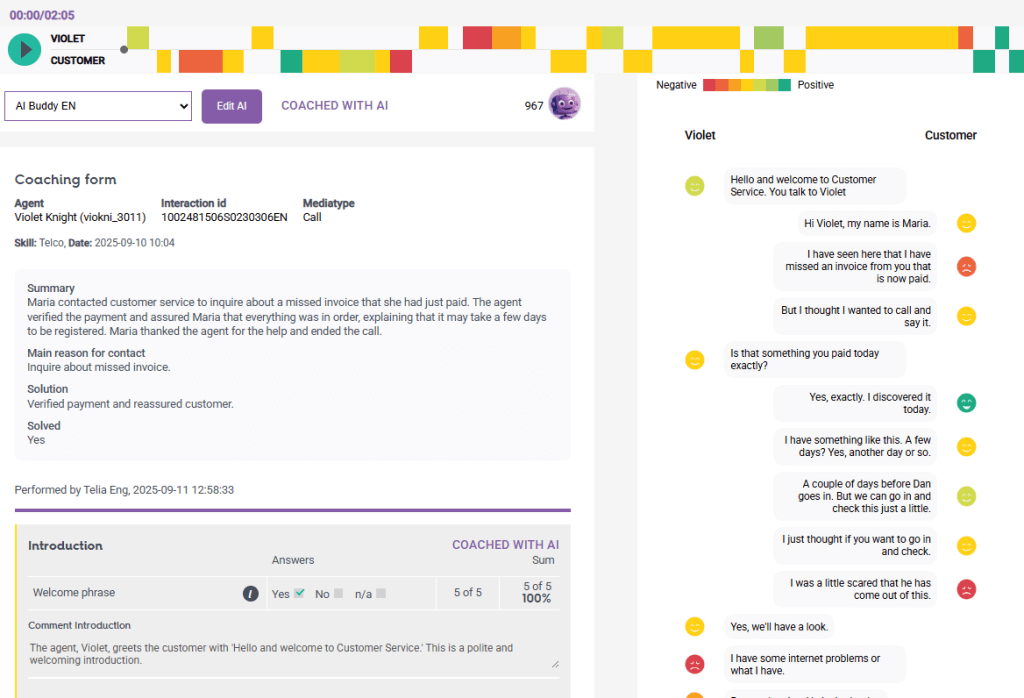Image resolution: width=1024 pixels, height=698 pixels.
Task: Click the timeline playhead position dot
Action: point(124,49)
